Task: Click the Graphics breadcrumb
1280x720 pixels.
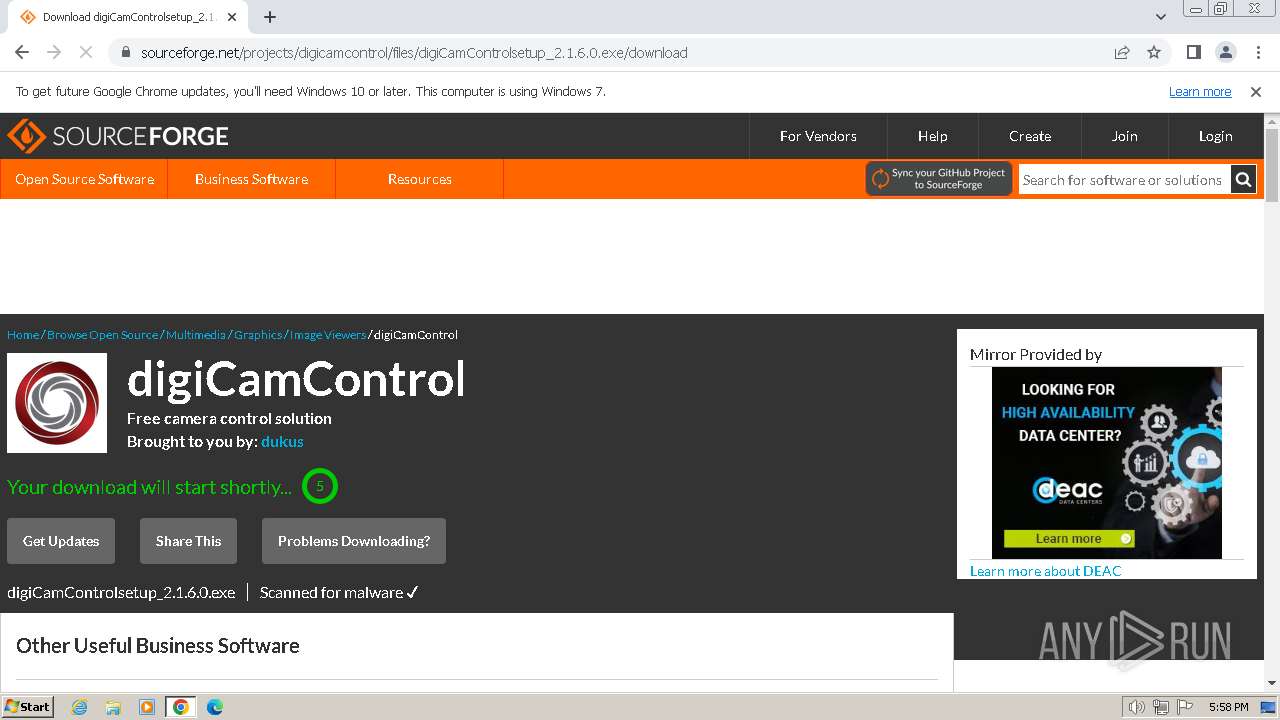Action: point(258,335)
